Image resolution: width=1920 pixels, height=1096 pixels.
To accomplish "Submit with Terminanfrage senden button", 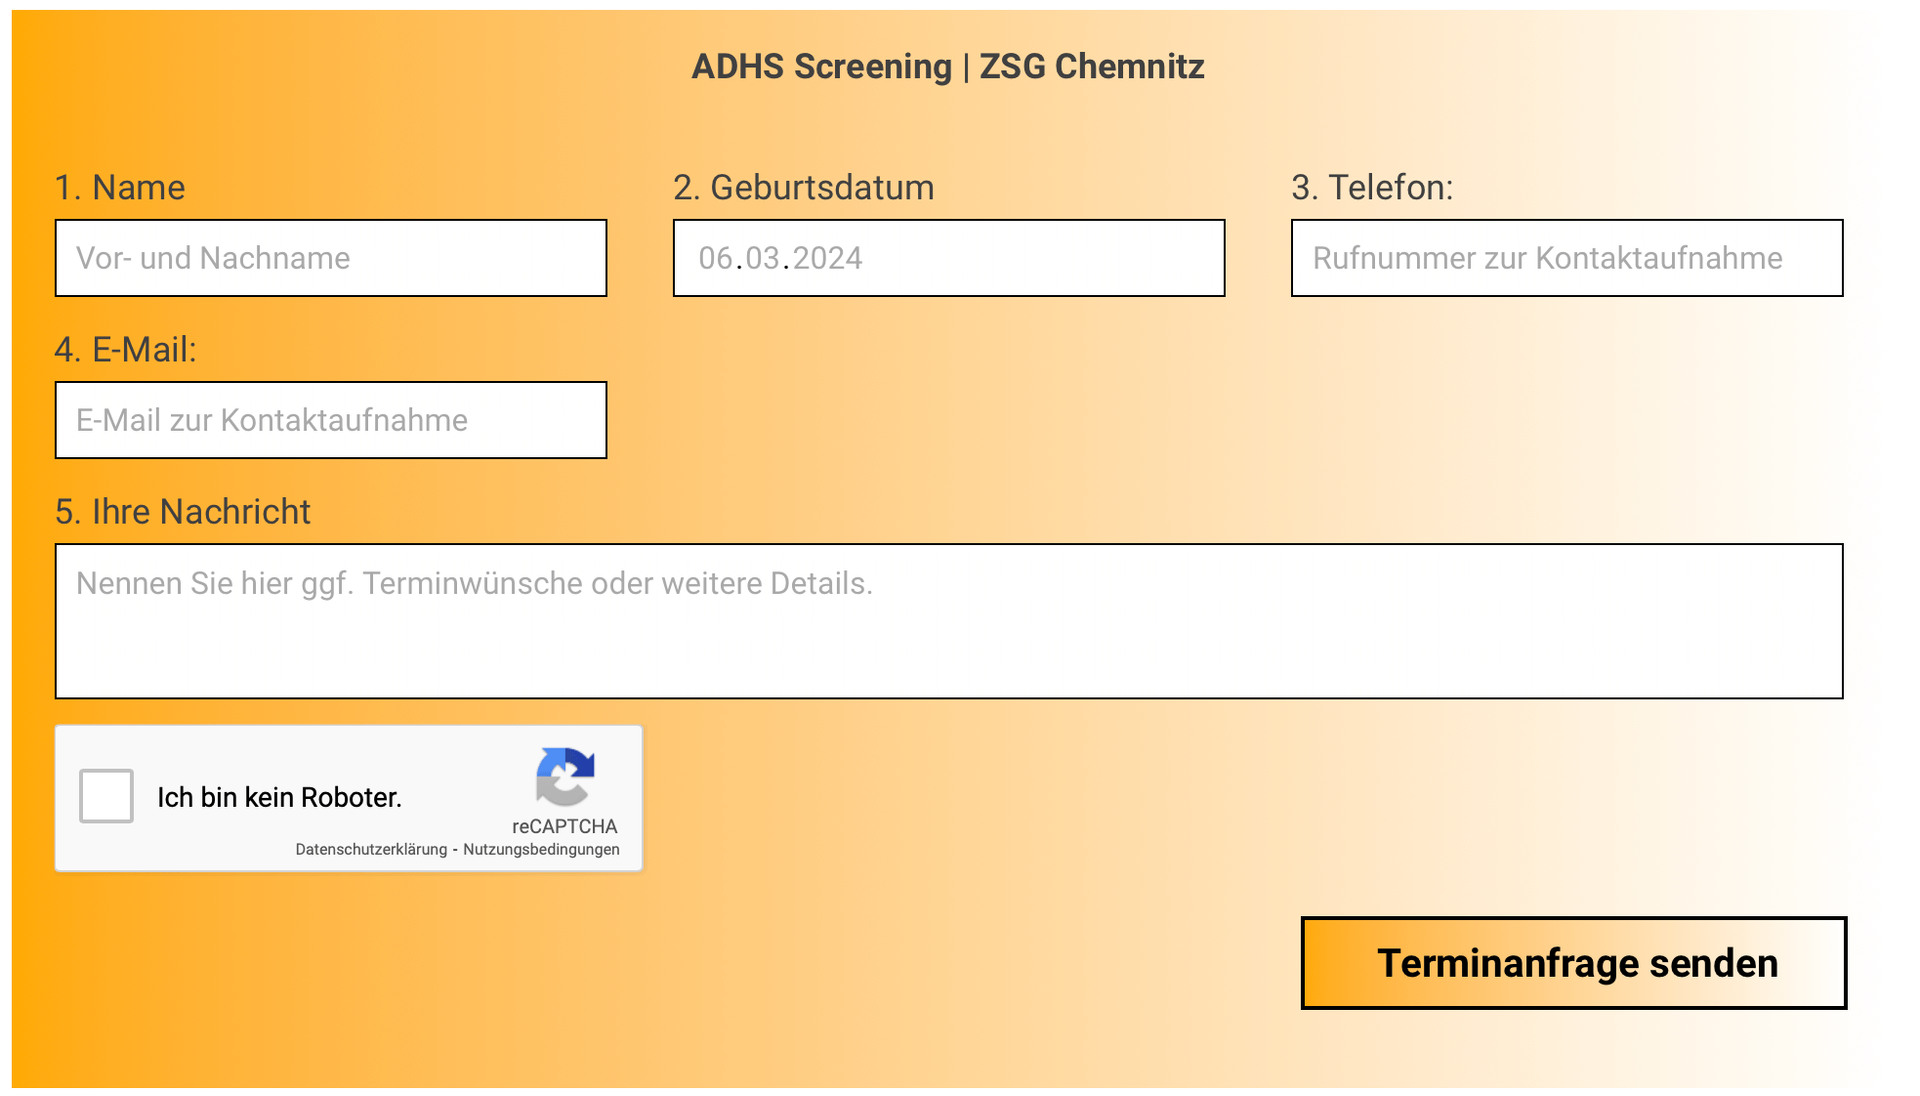I will click(1574, 963).
